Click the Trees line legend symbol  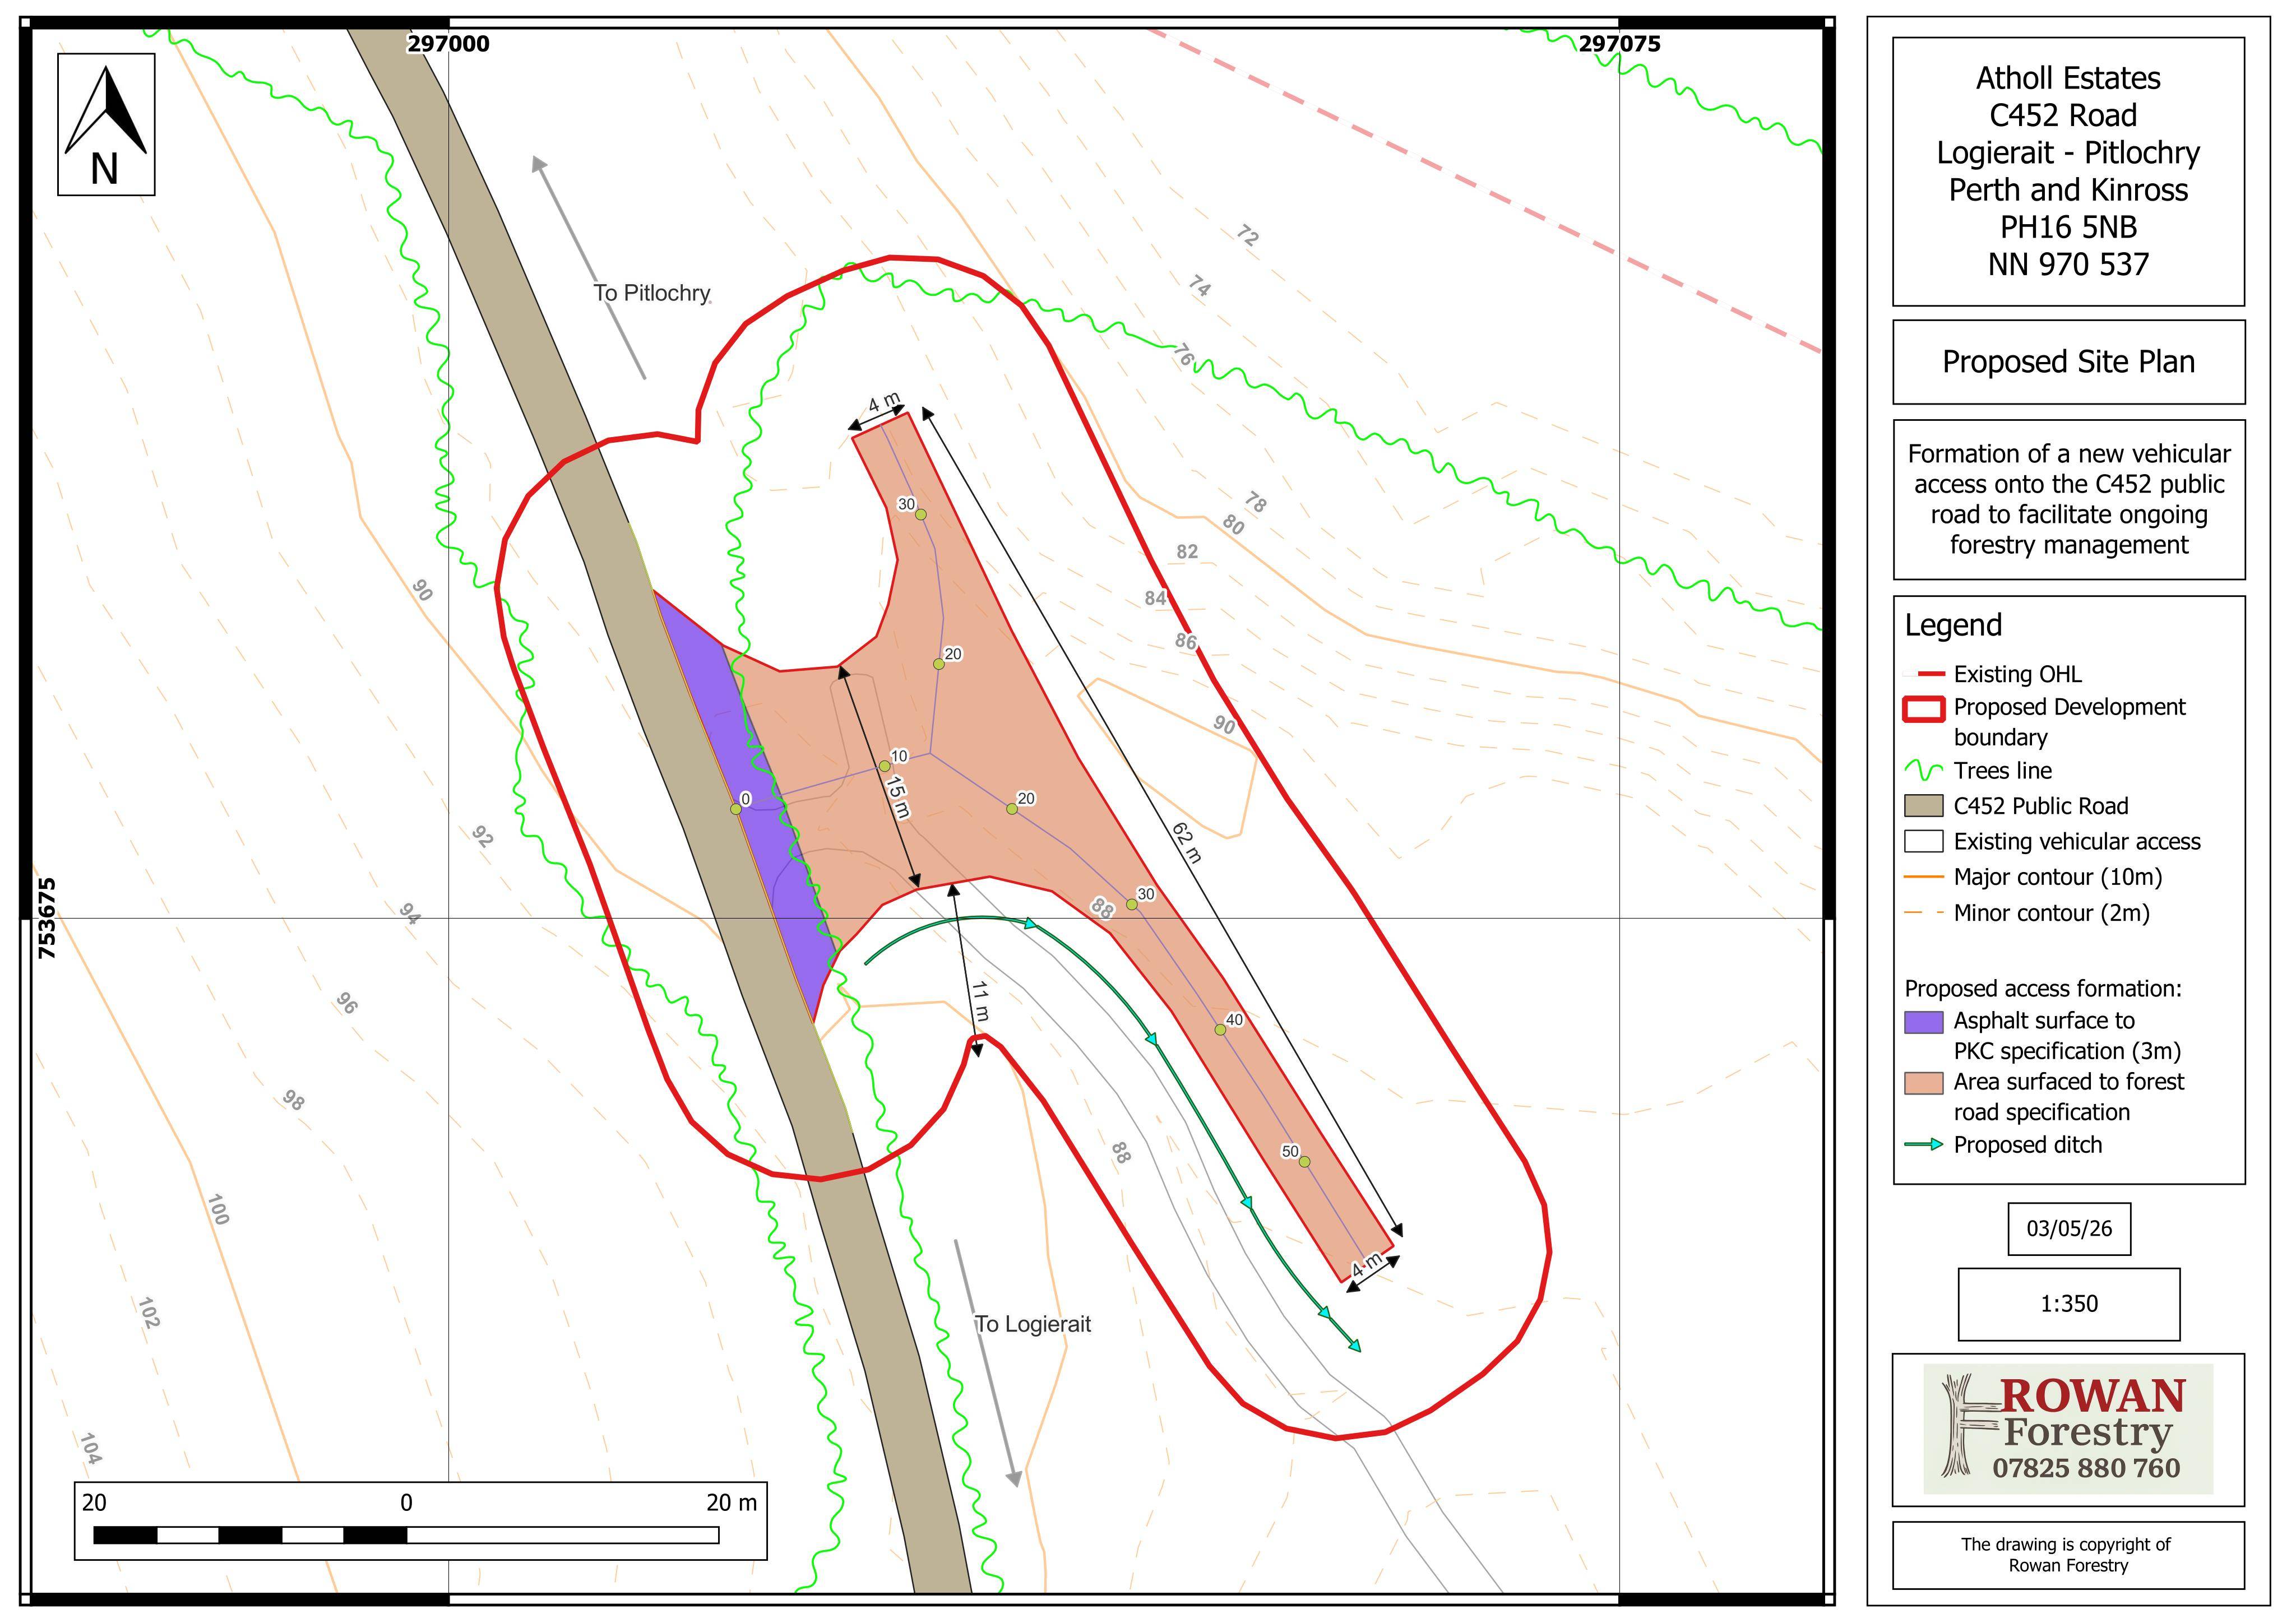(x=1924, y=771)
